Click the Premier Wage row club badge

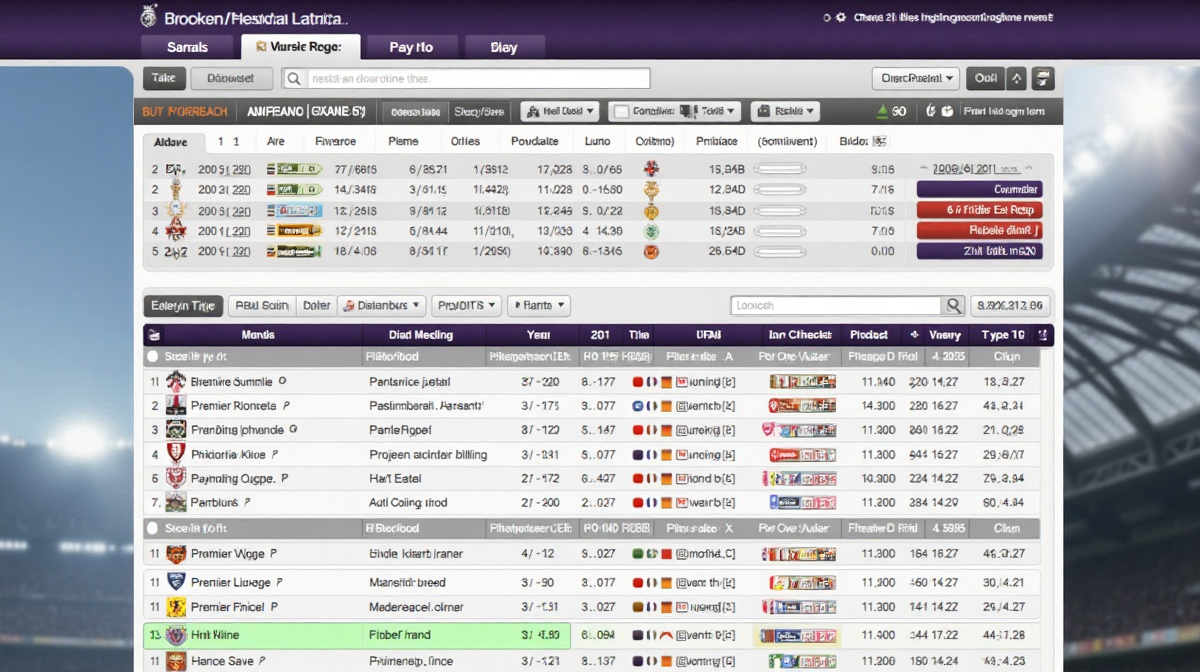point(176,554)
